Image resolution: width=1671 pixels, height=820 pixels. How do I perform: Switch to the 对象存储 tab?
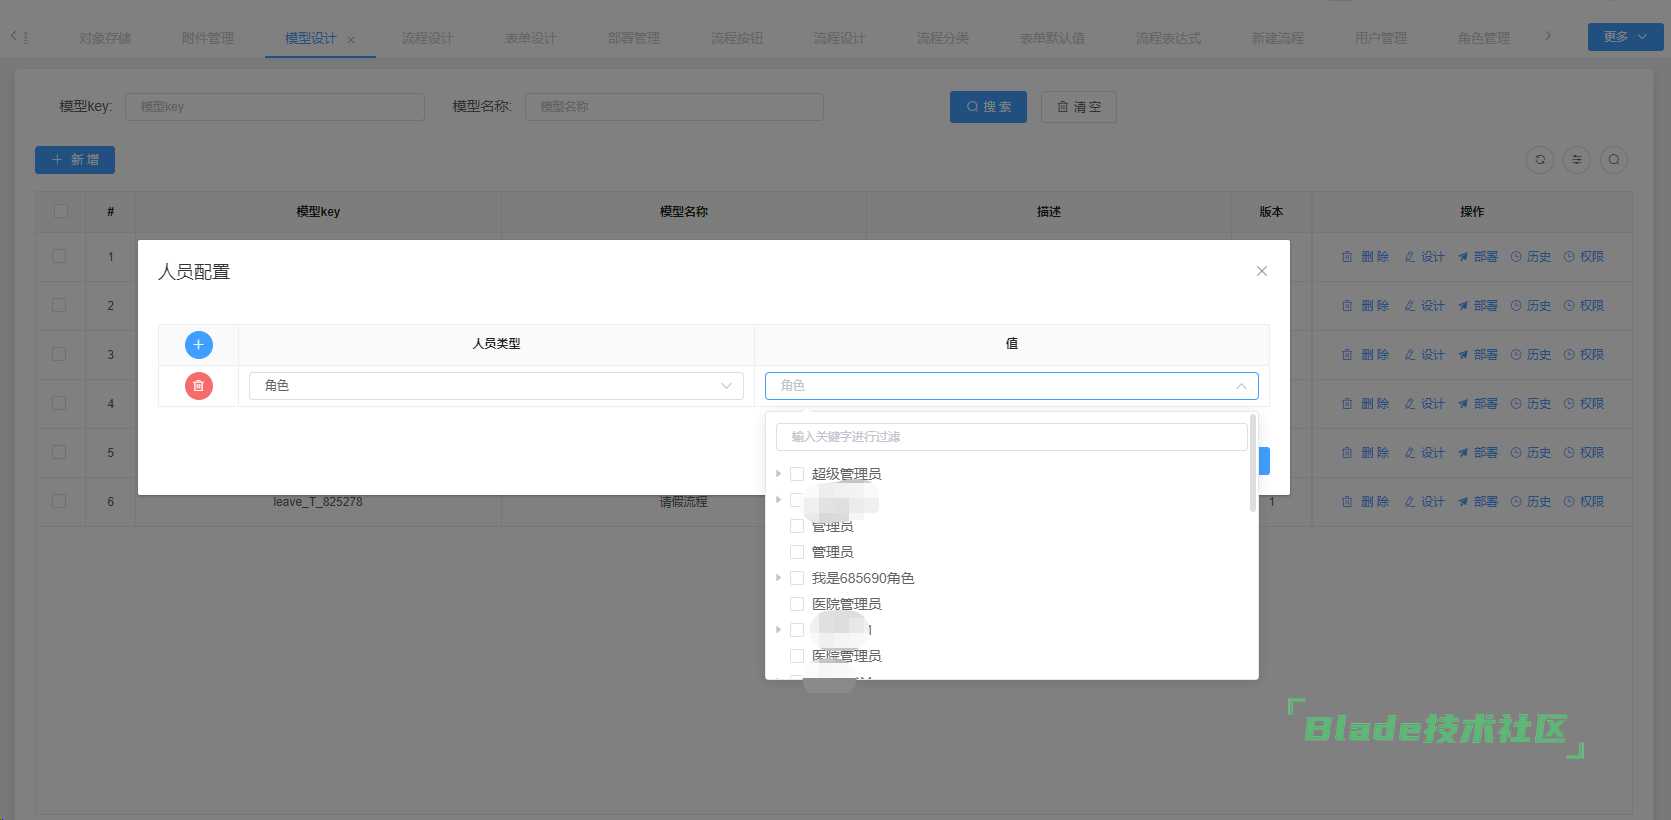pos(105,38)
